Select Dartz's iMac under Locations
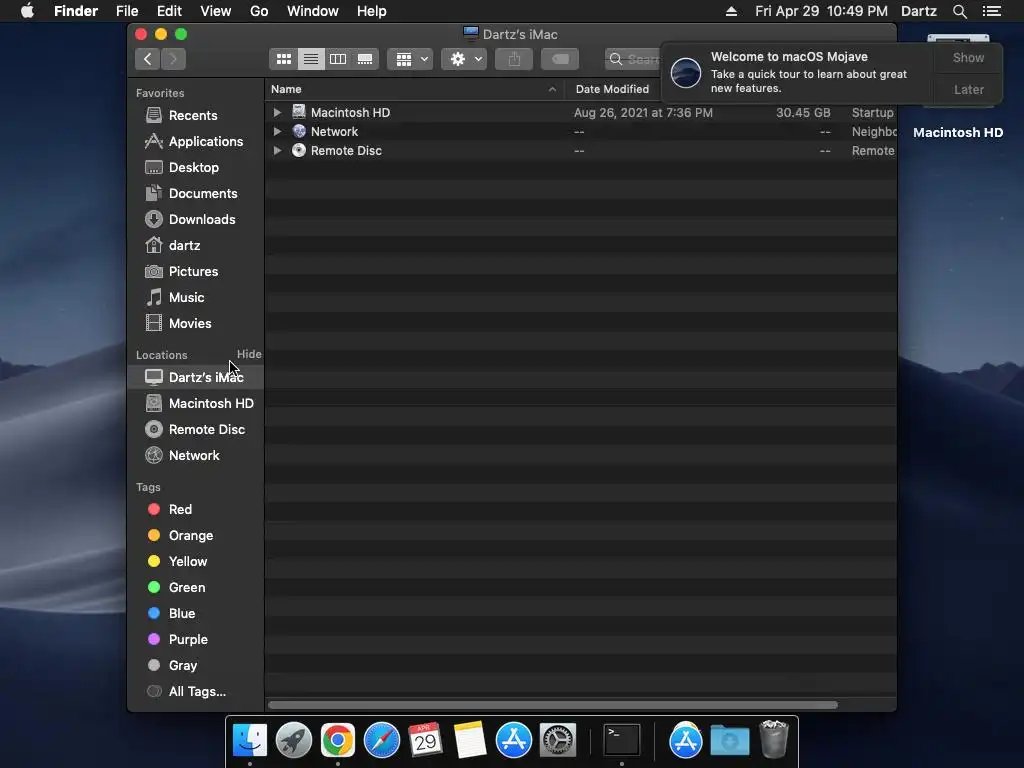Image resolution: width=1024 pixels, height=768 pixels. point(196,377)
